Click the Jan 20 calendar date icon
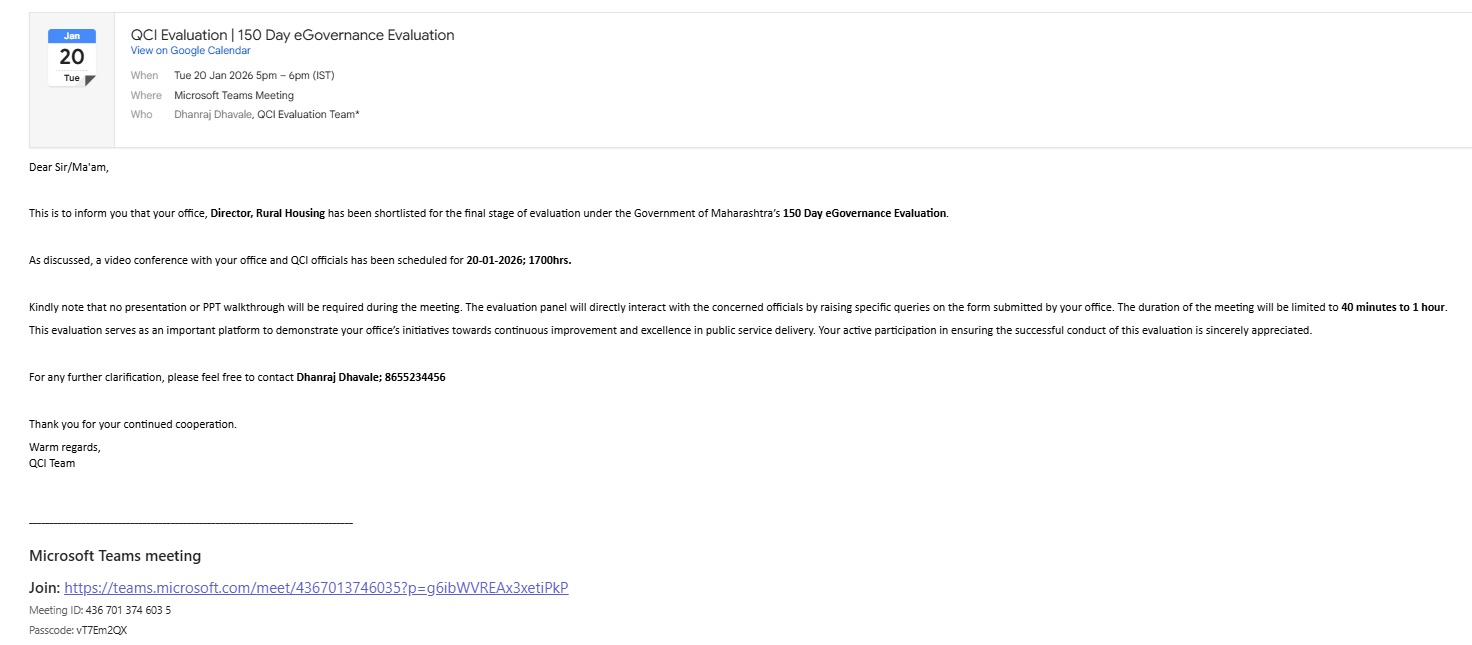The image size is (1472, 645). (72, 57)
